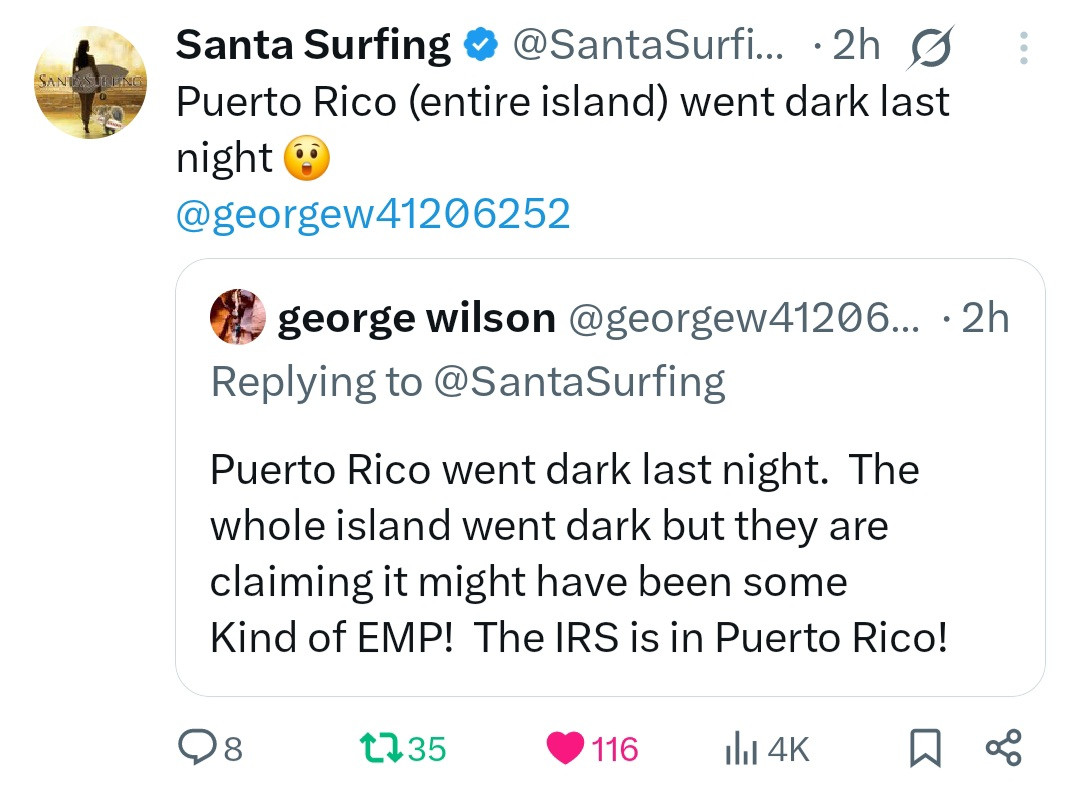Open the quoted tweet about EMP

click(578, 555)
